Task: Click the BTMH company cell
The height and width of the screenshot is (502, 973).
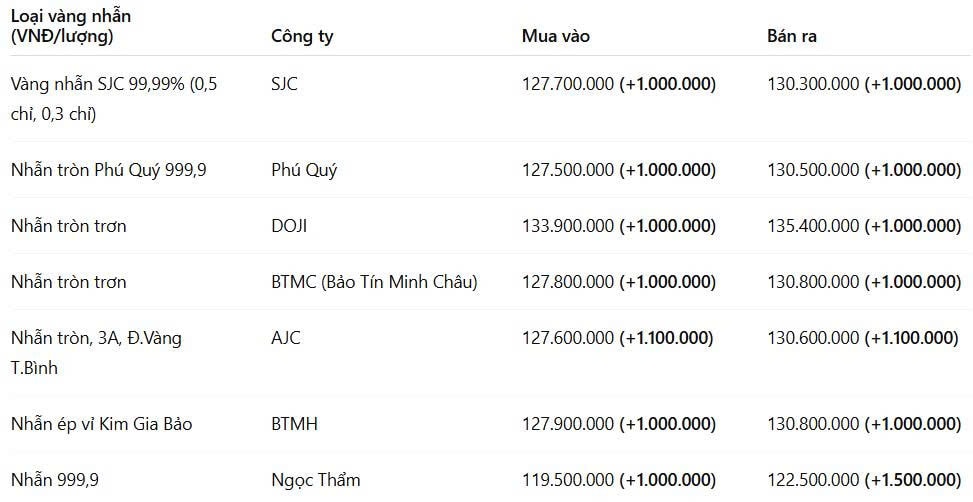Action: point(294,424)
